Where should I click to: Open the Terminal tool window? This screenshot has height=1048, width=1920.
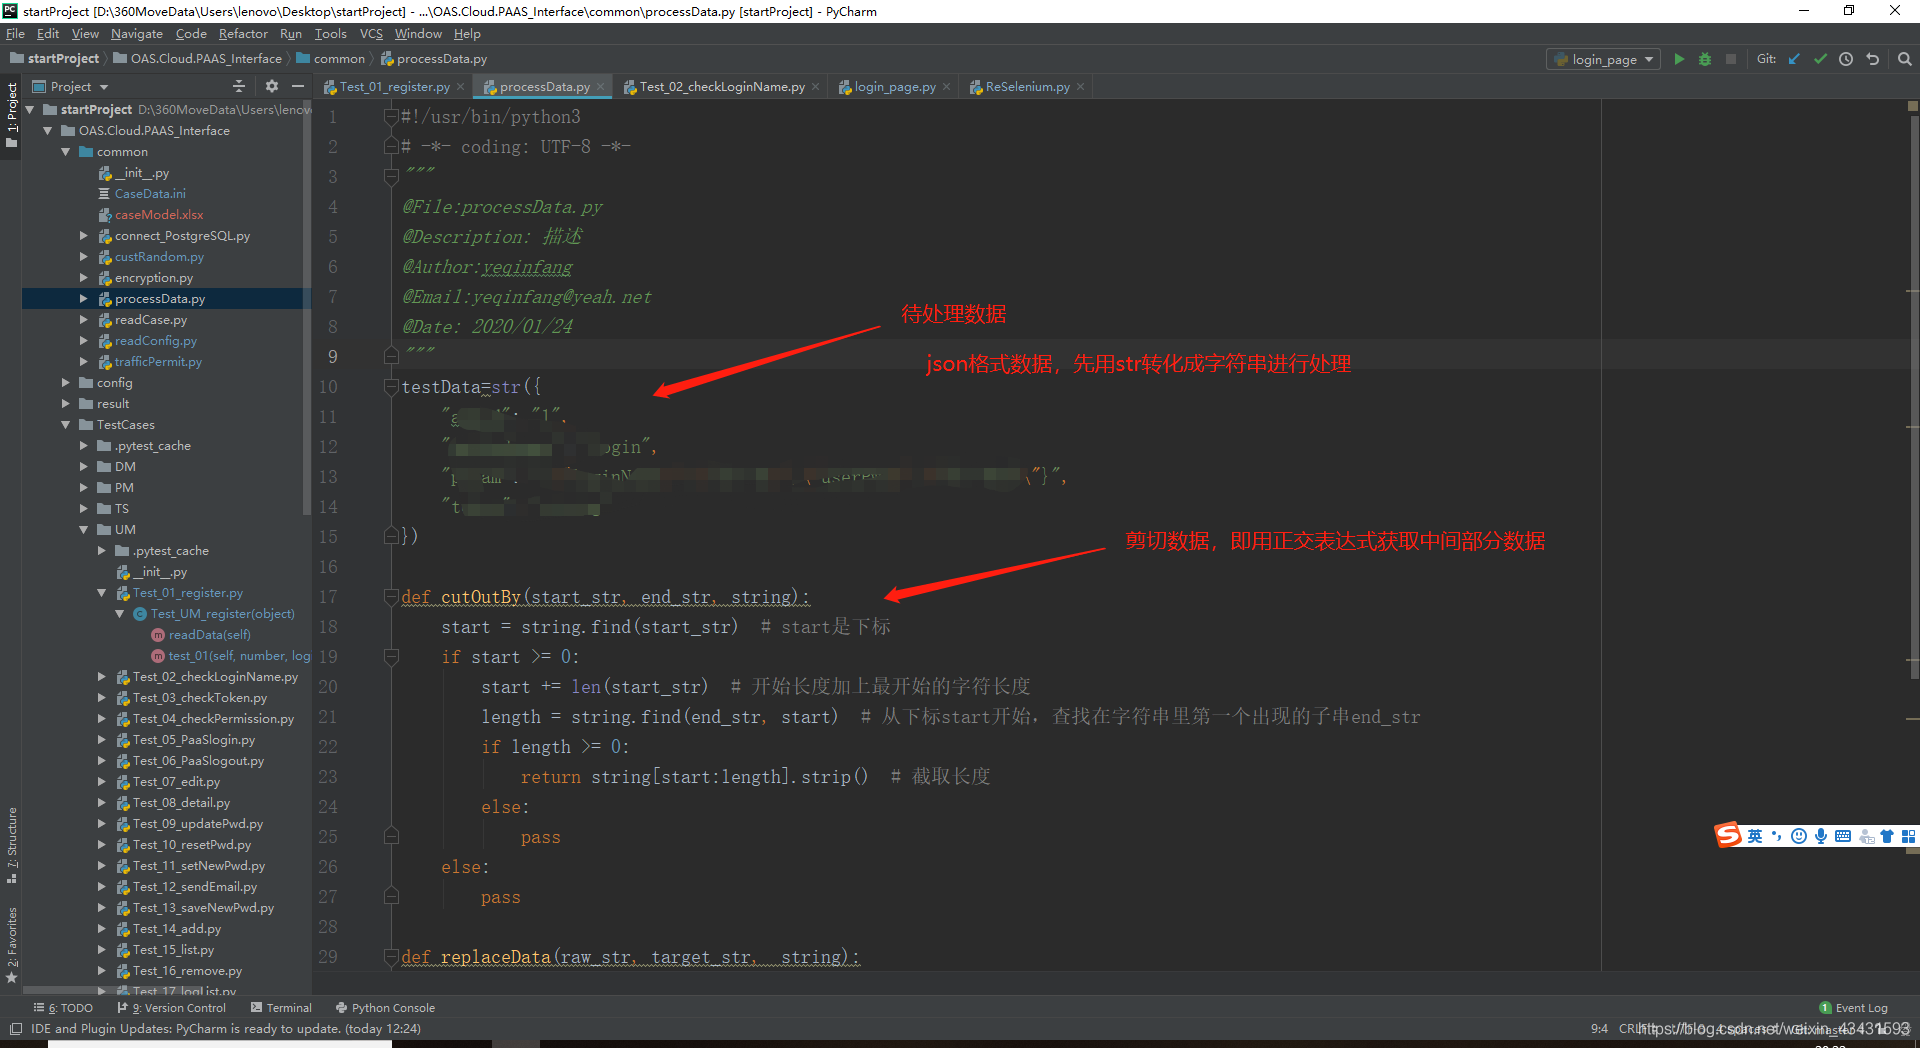click(282, 1008)
